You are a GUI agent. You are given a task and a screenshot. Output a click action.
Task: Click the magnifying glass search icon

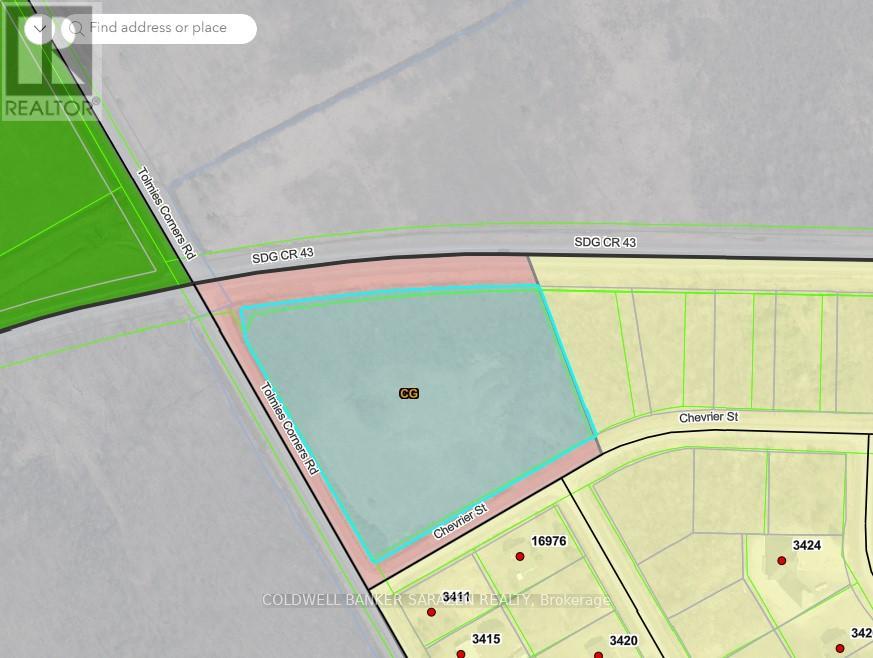click(75, 28)
